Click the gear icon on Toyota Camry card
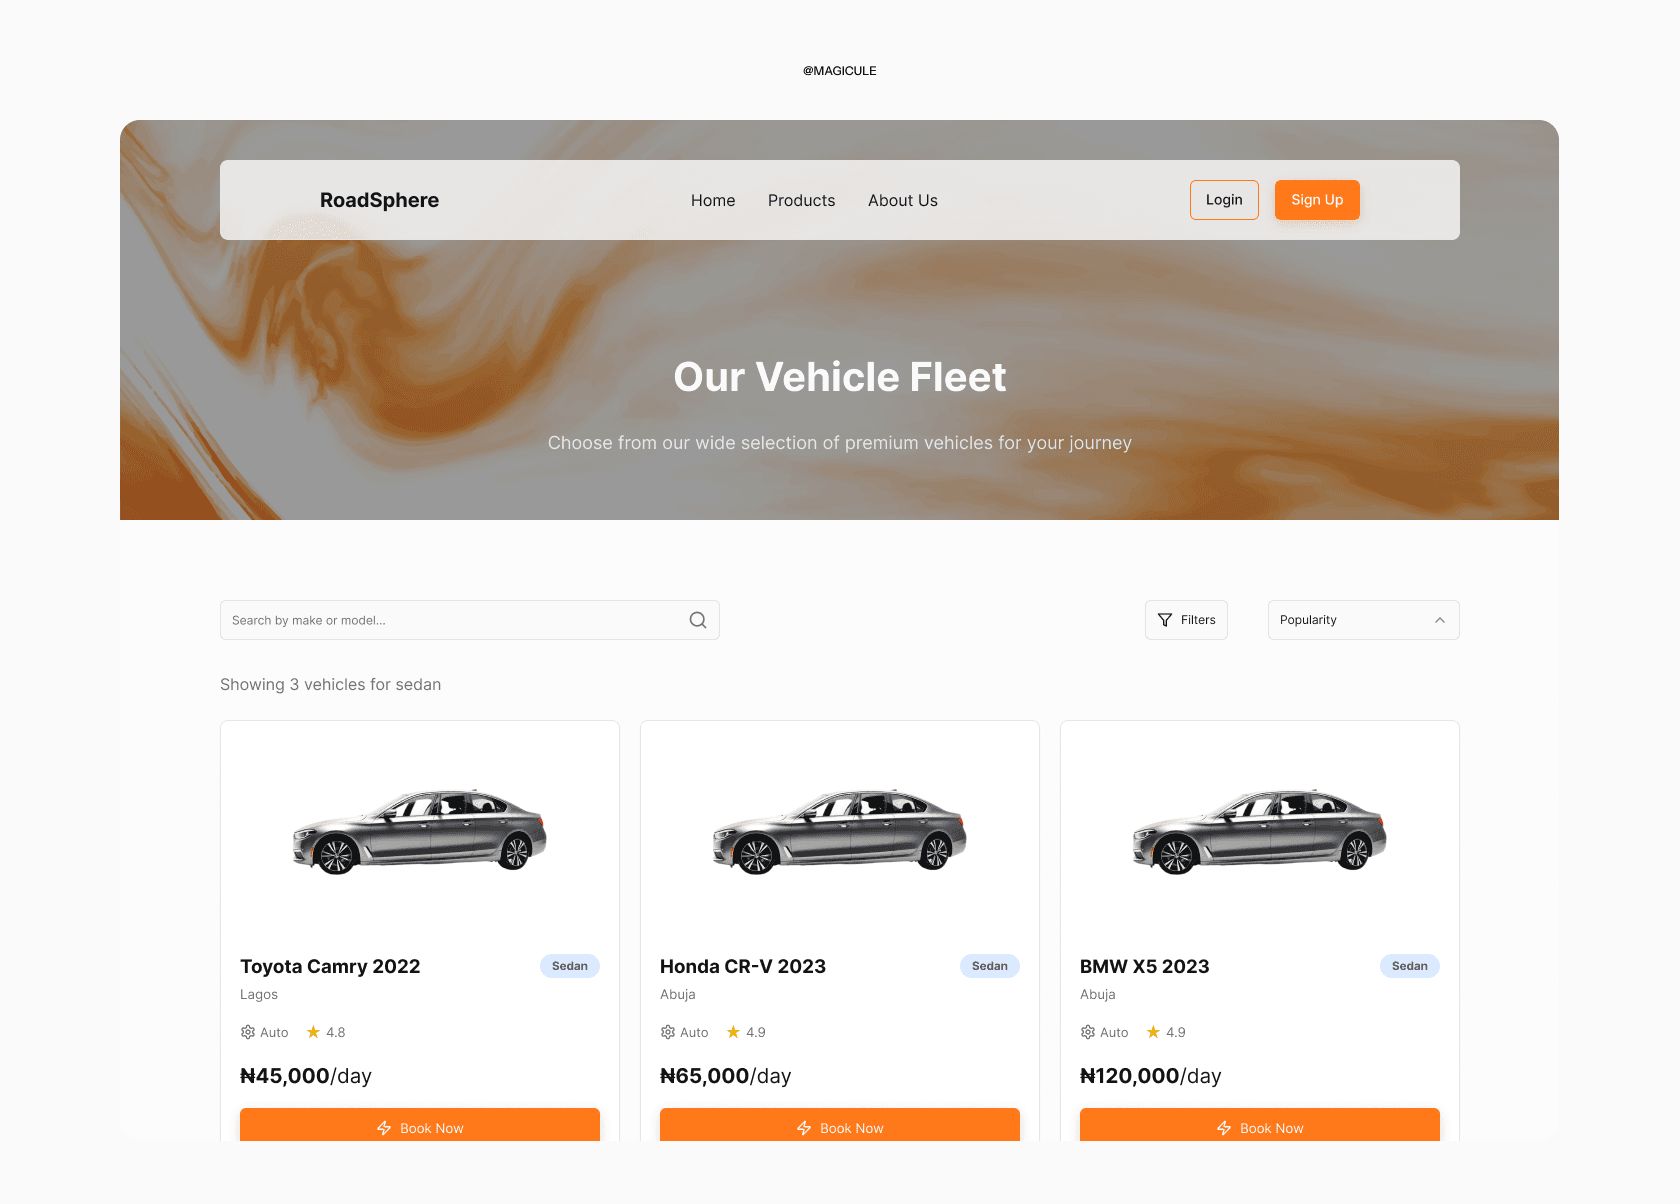The width and height of the screenshot is (1680, 1204). coord(248,1032)
